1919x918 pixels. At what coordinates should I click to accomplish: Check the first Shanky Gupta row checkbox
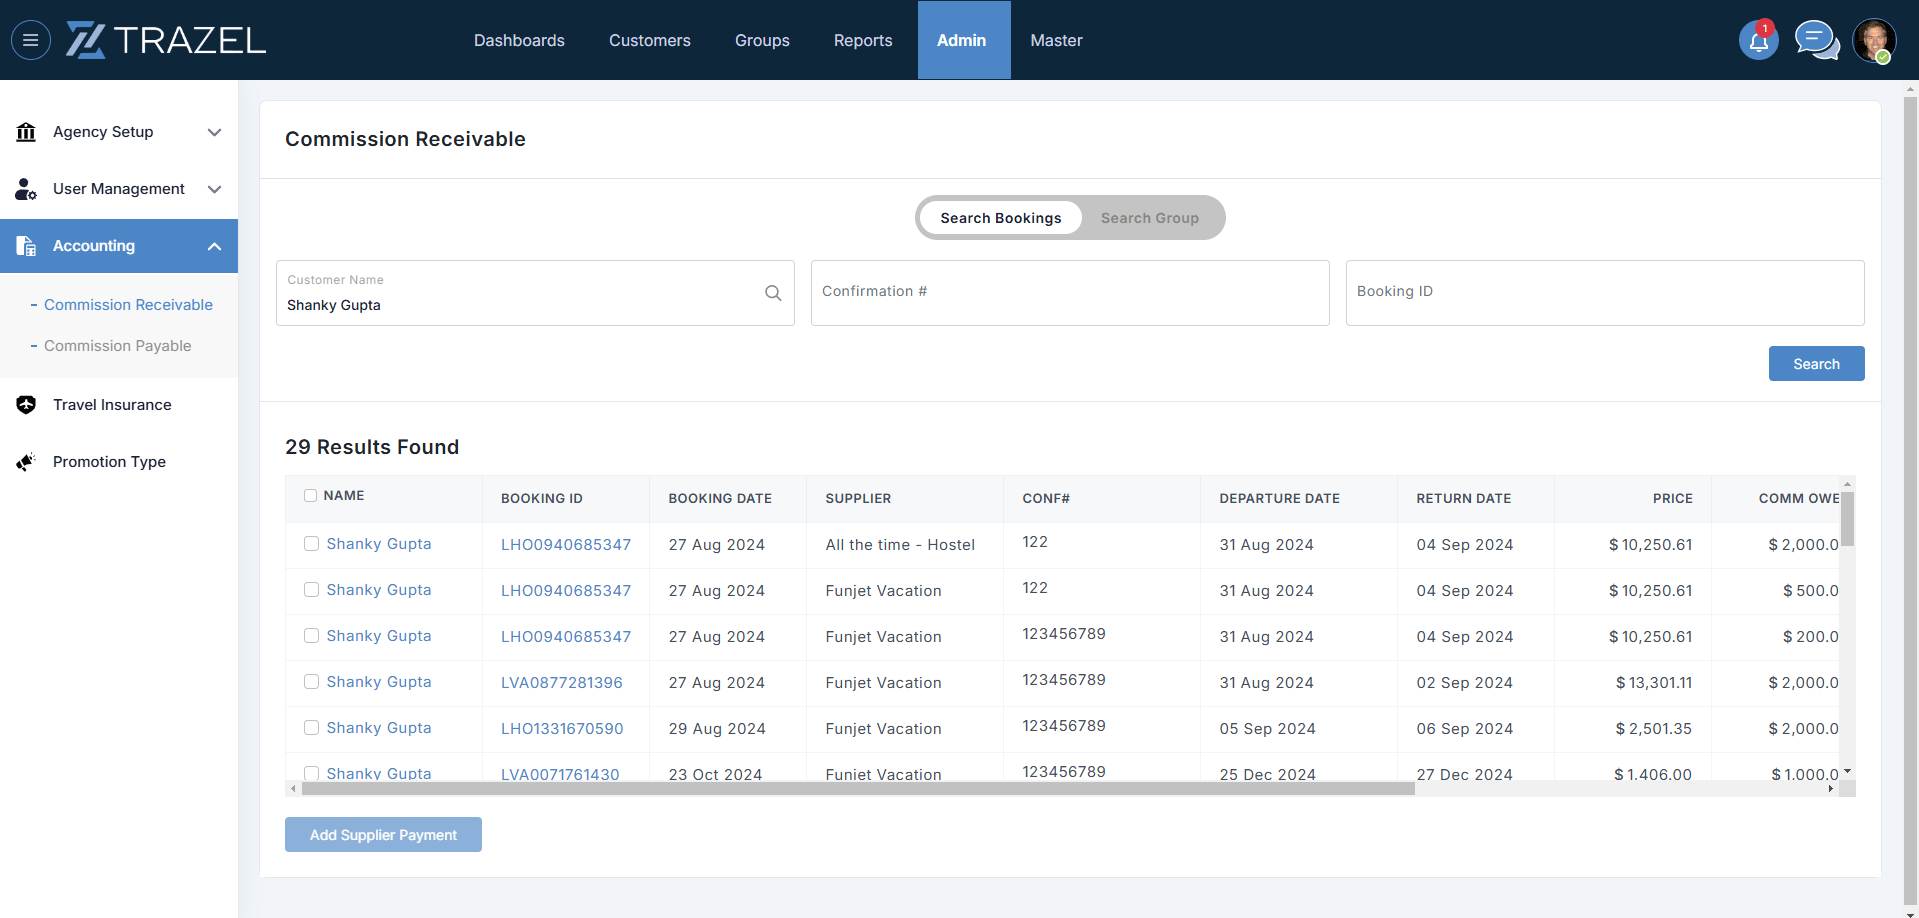tap(311, 544)
